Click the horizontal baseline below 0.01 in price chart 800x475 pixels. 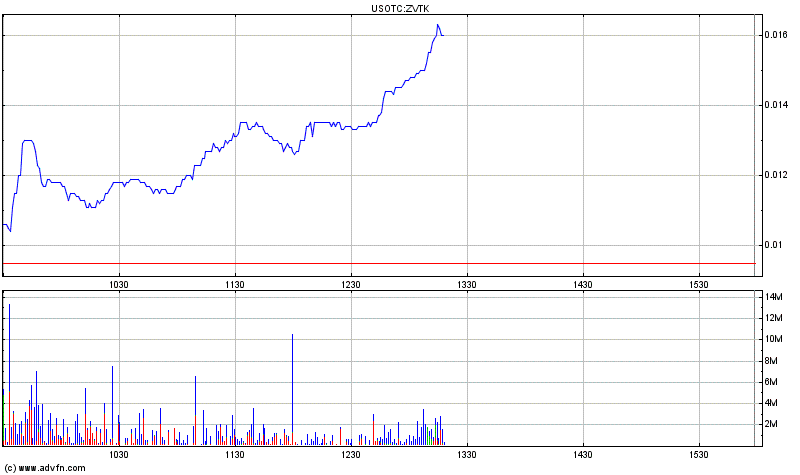(x=378, y=263)
